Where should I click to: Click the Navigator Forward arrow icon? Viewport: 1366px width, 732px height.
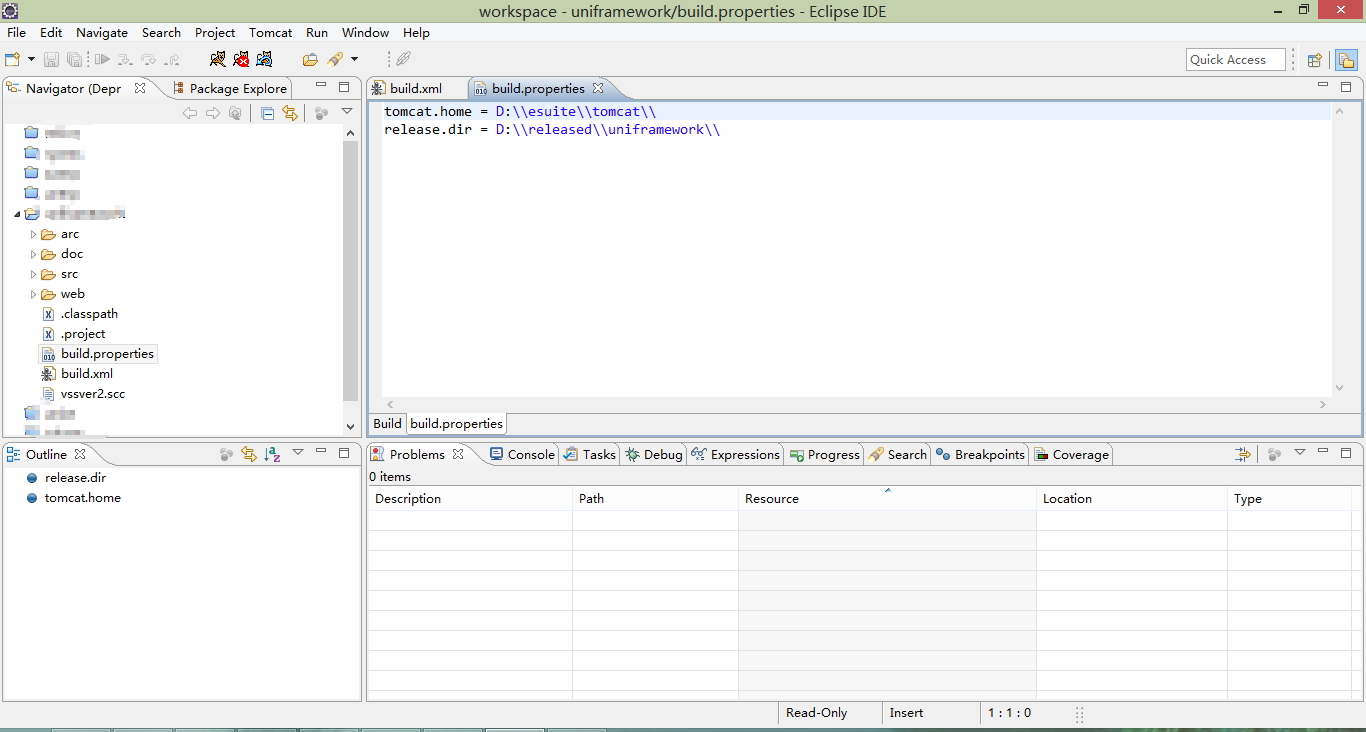(x=213, y=114)
